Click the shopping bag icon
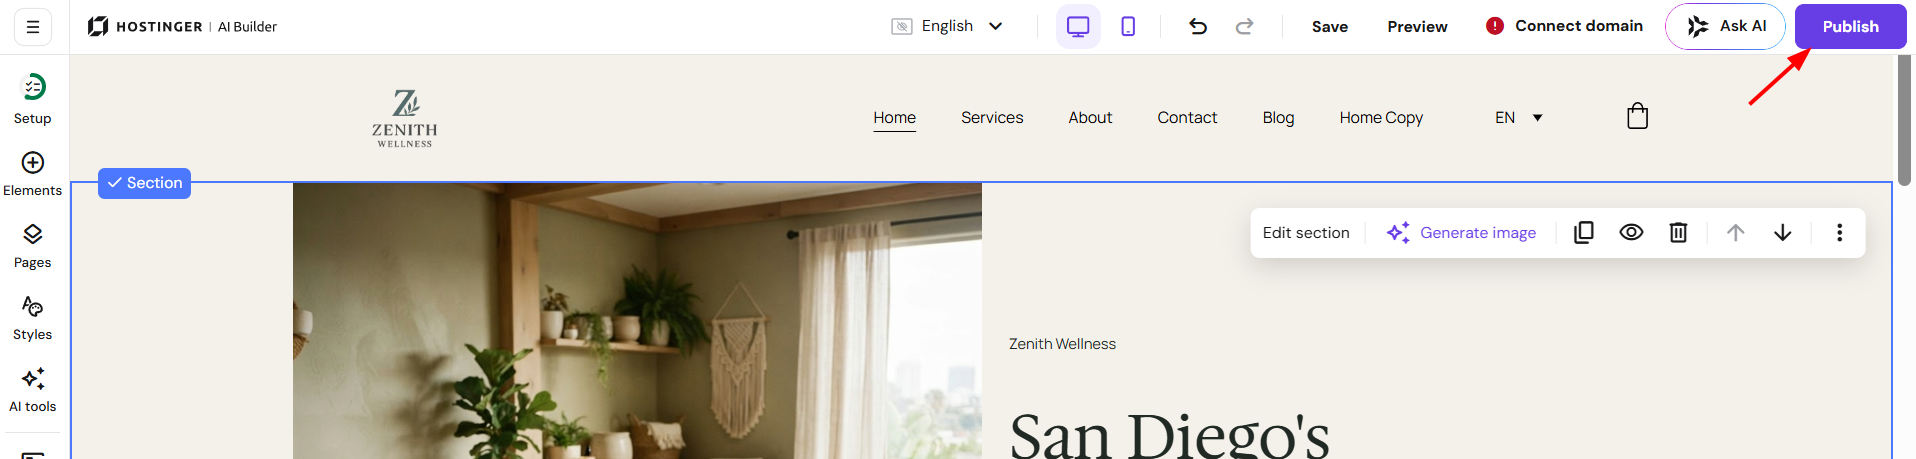The height and width of the screenshot is (459, 1916). pyautogui.click(x=1637, y=116)
